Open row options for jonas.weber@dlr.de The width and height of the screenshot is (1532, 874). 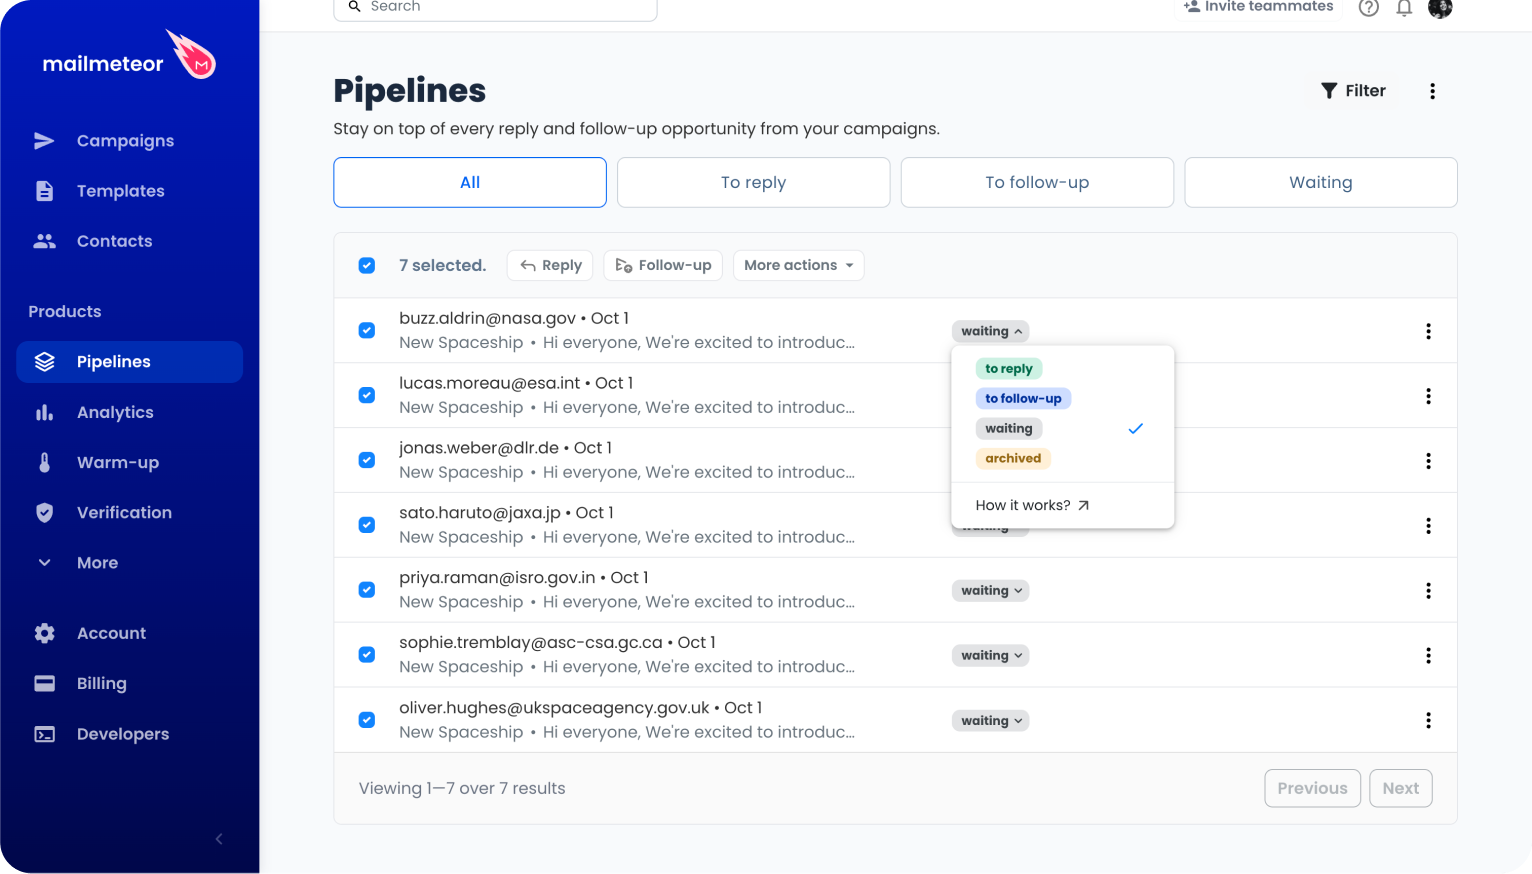1428,461
